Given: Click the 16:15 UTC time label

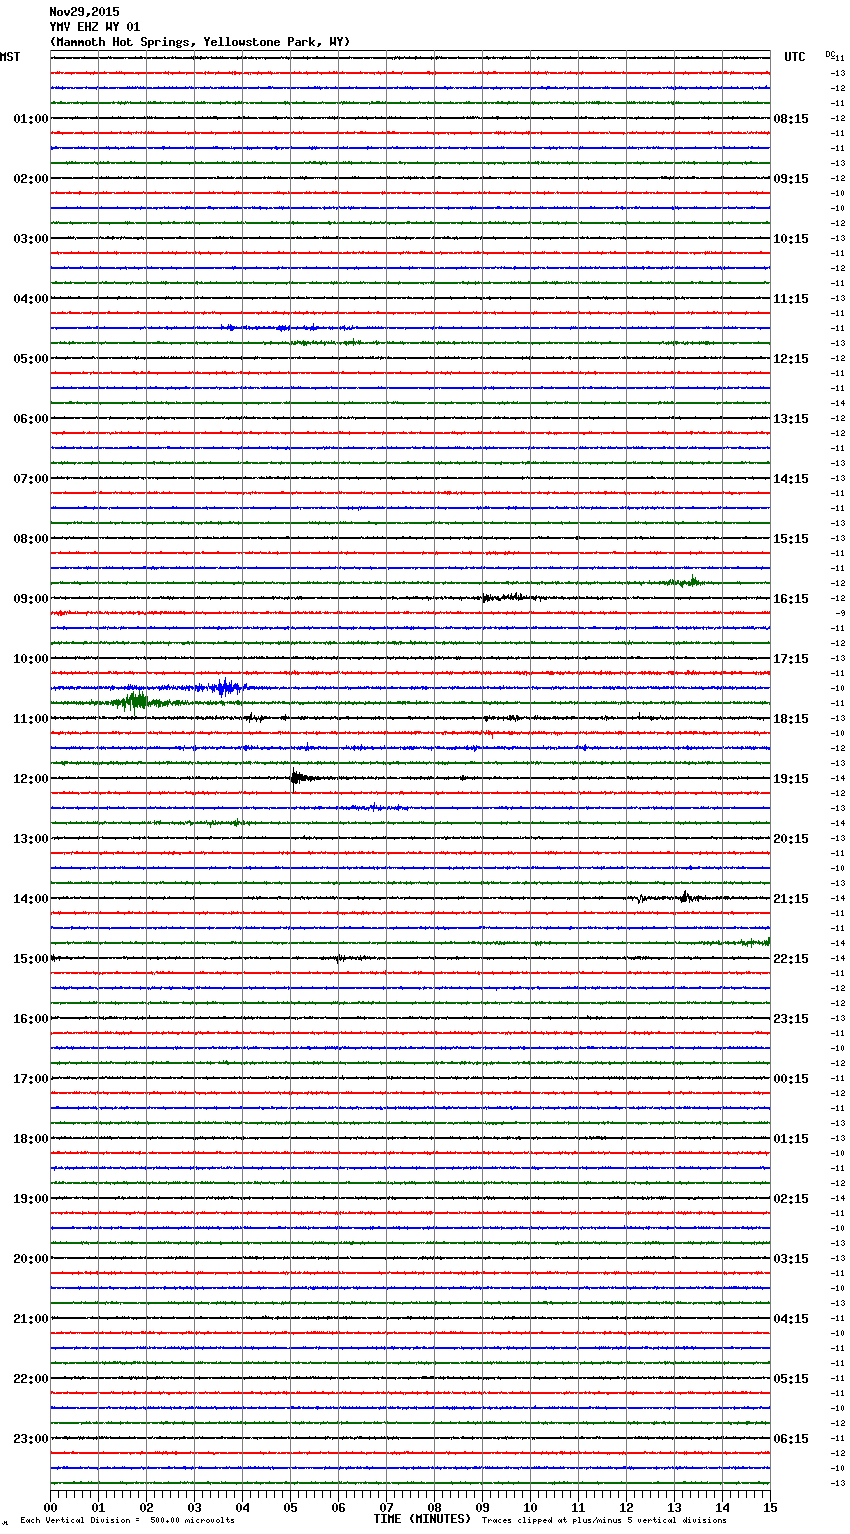Looking at the screenshot, I should (791, 599).
